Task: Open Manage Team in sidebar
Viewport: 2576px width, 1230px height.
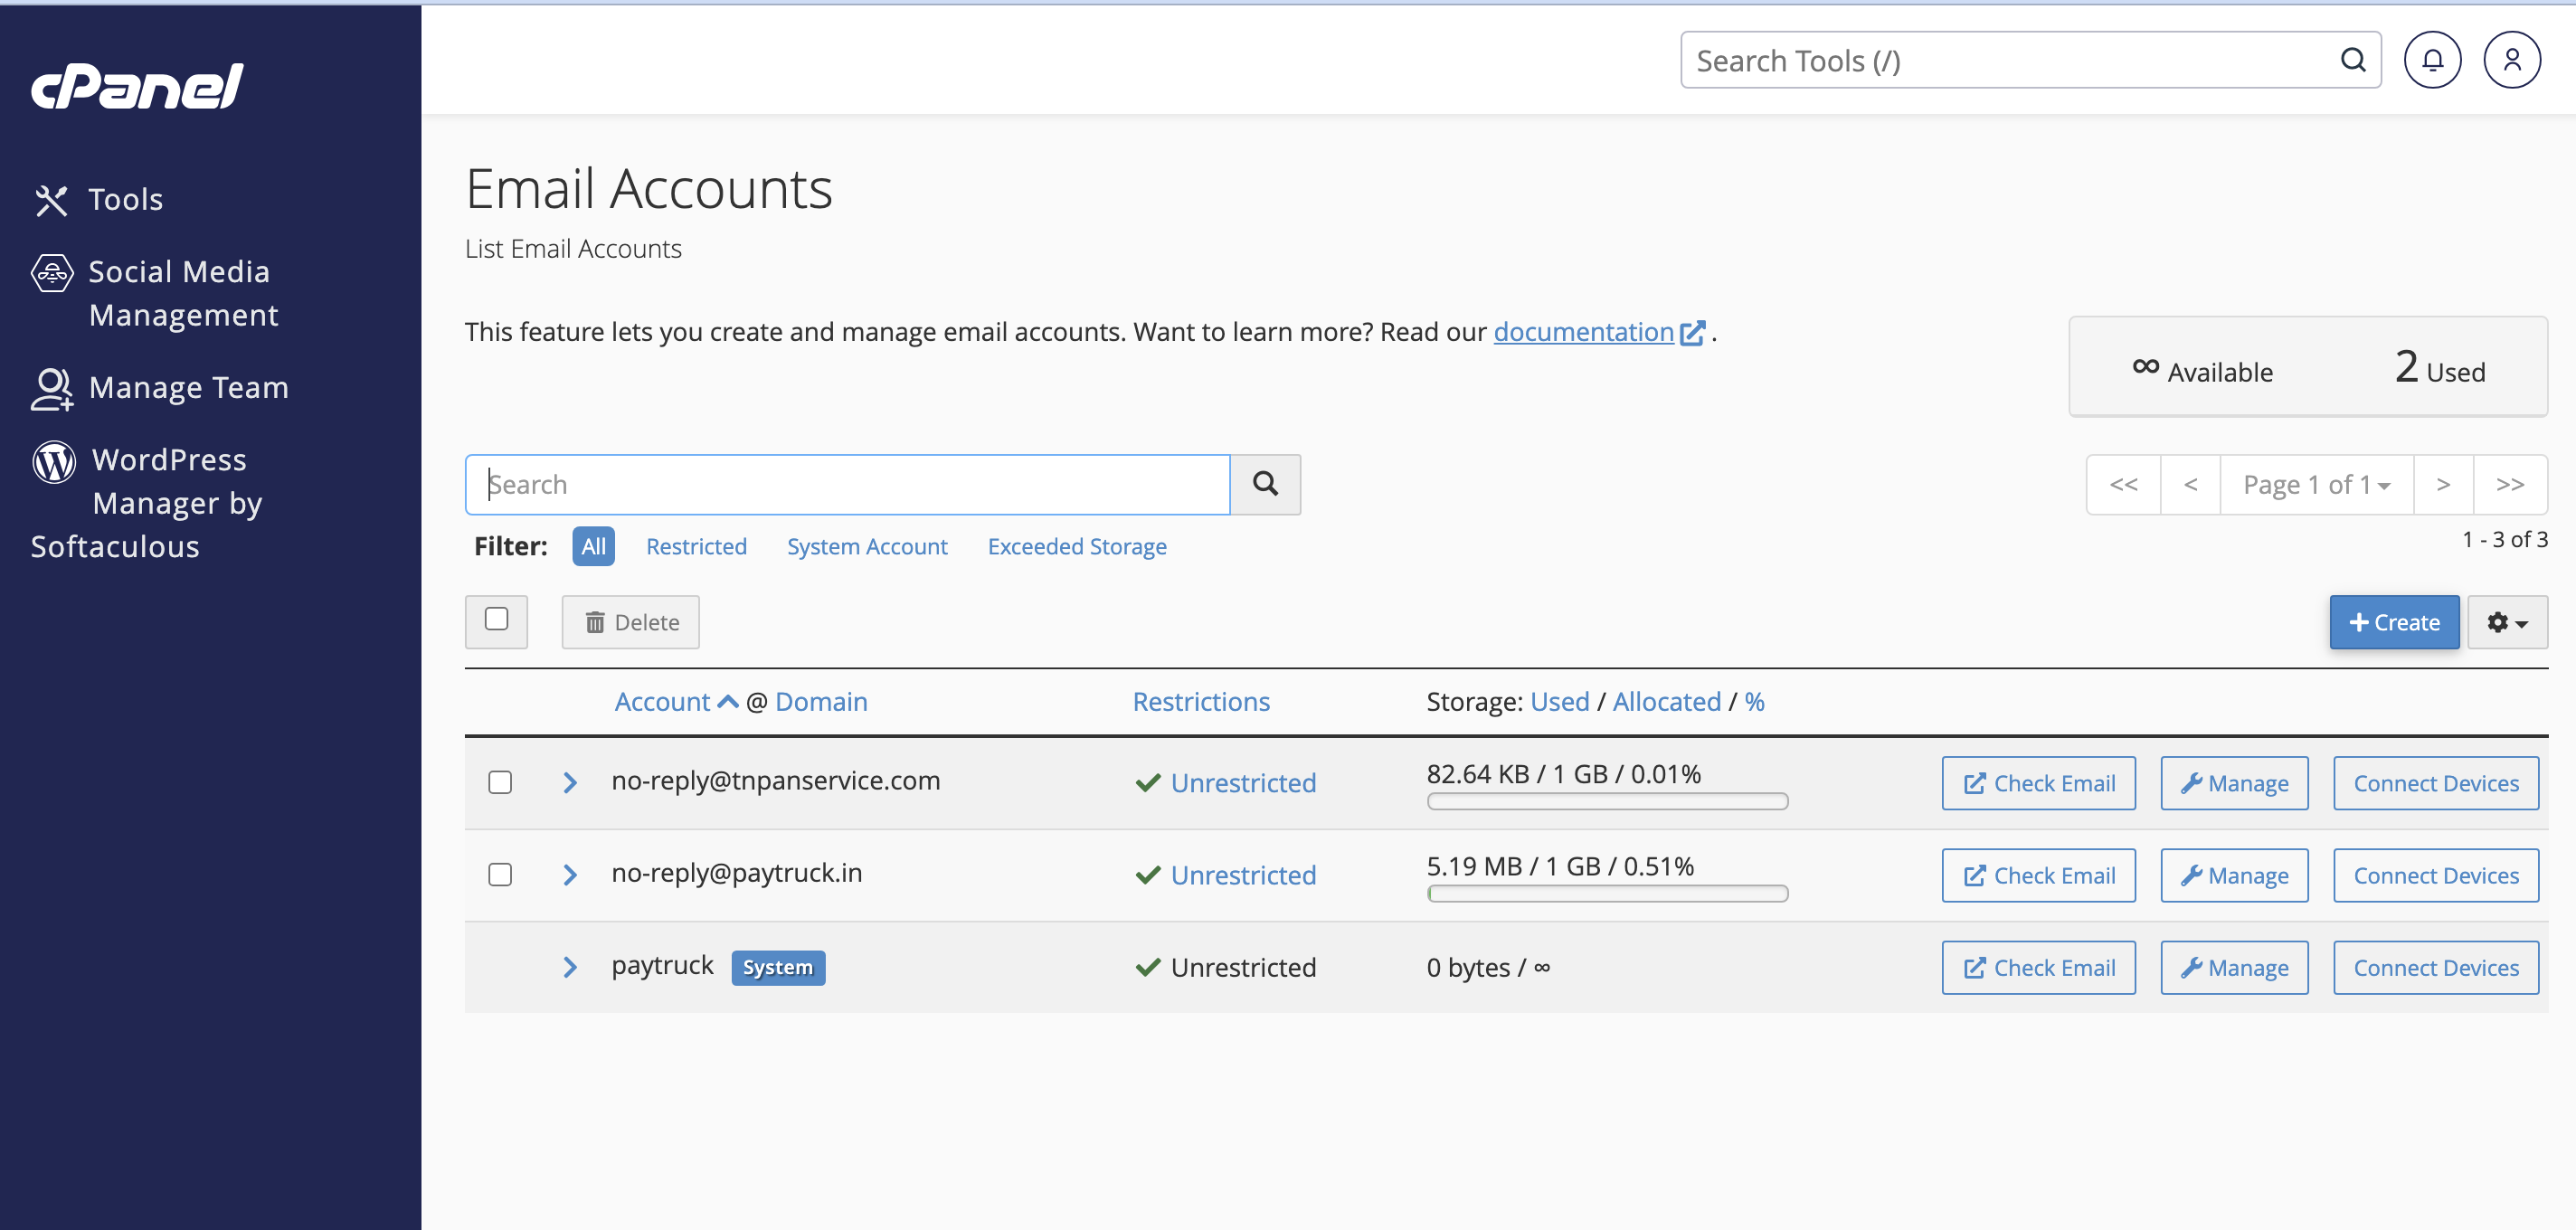Action: click(x=188, y=387)
